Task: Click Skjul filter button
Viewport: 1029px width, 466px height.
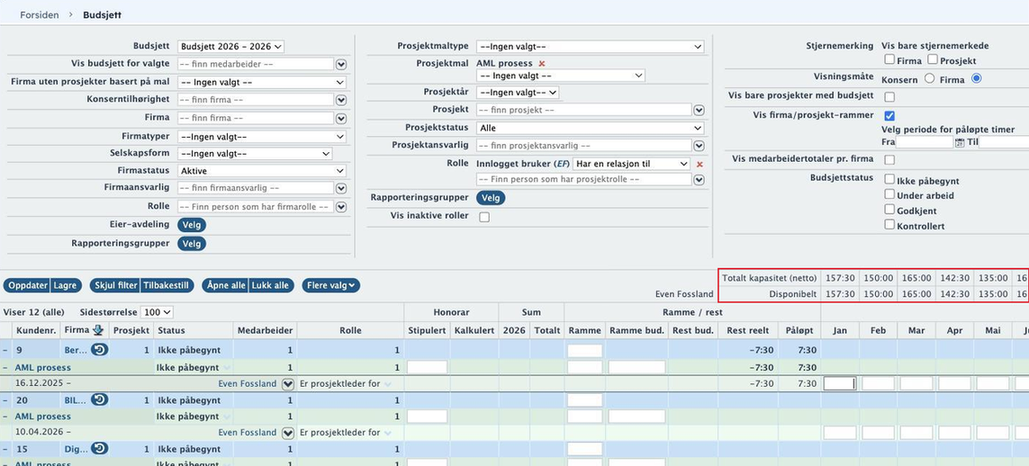Action: 116,286
